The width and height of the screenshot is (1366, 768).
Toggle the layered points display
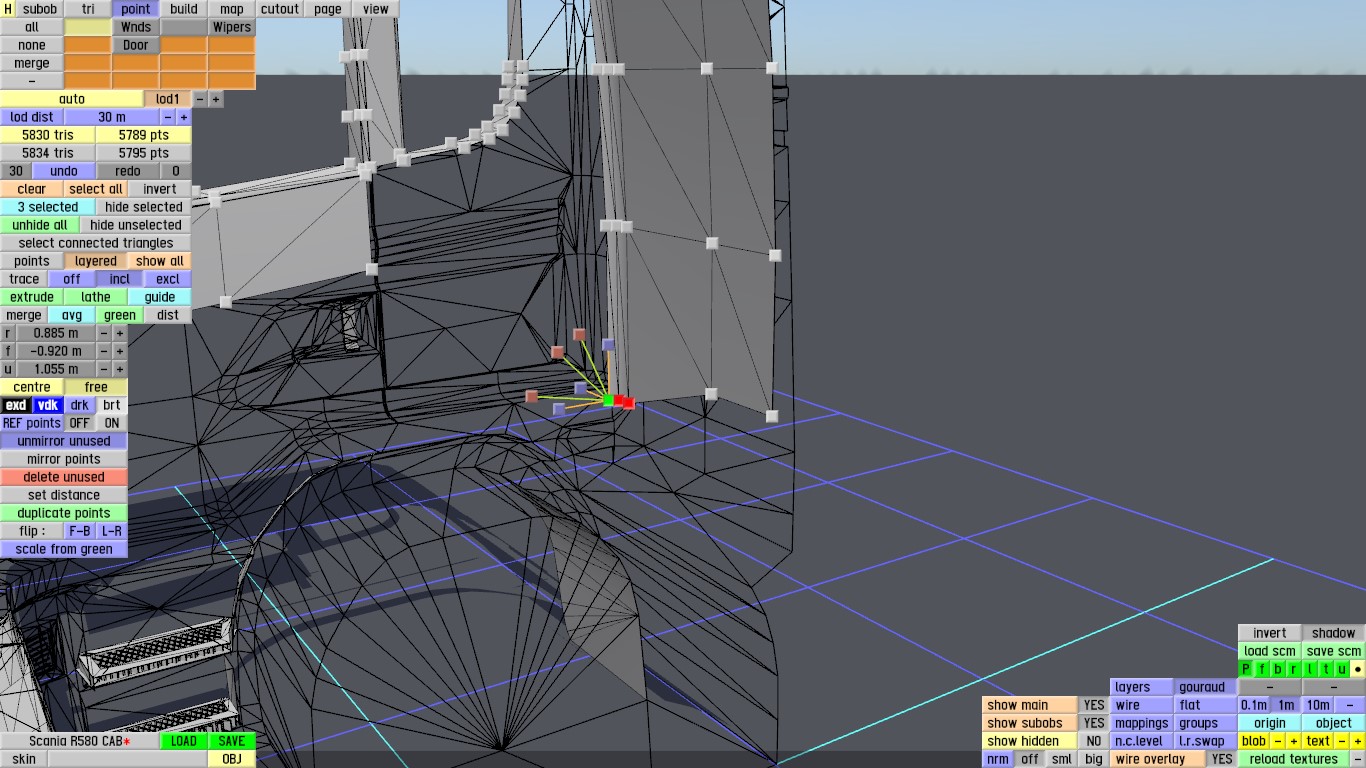click(96, 261)
